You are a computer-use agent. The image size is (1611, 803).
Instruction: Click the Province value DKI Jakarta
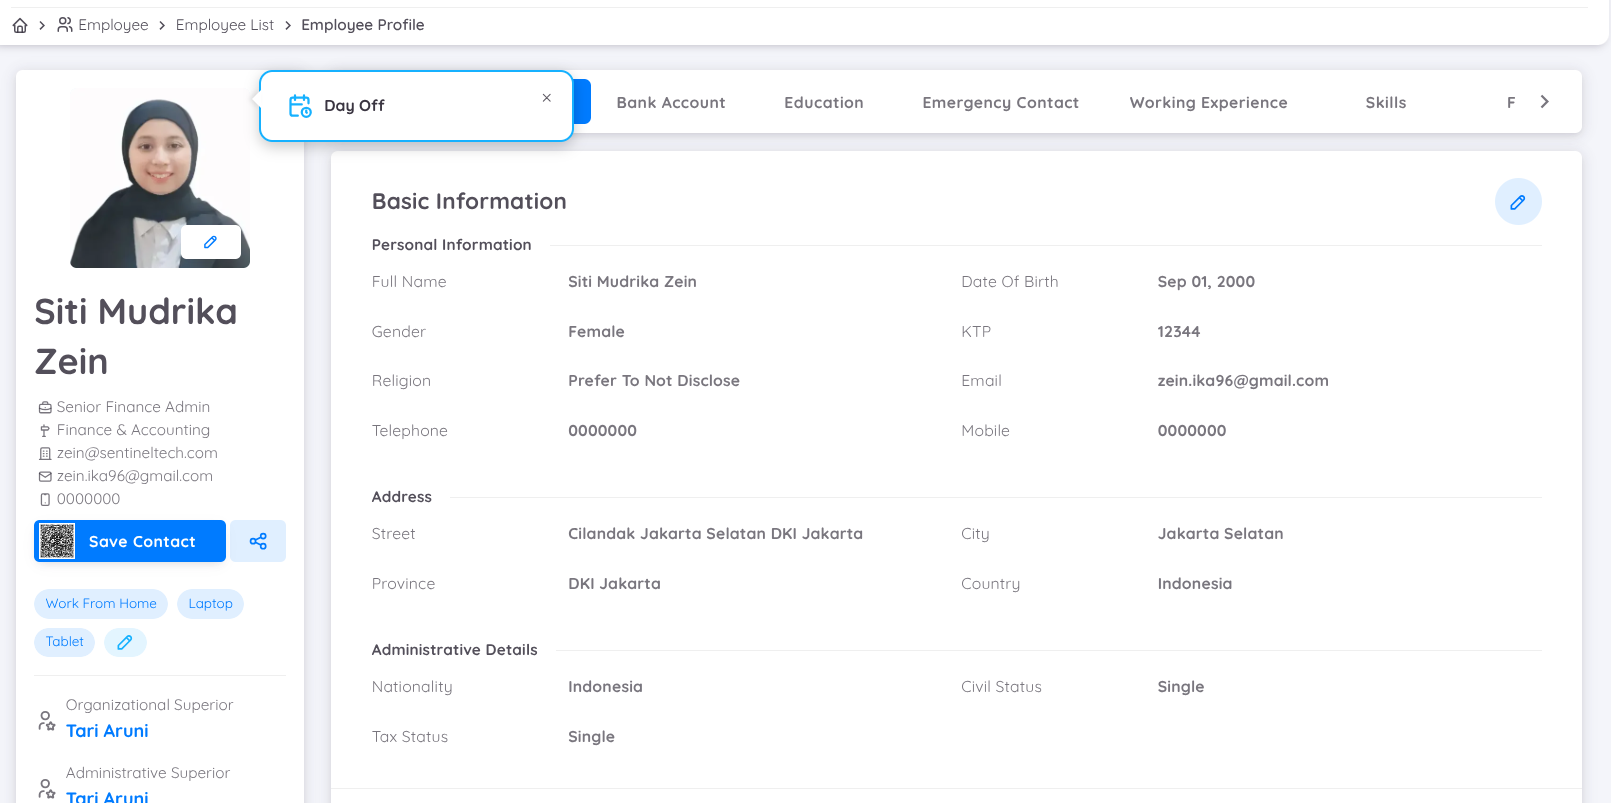coord(614,584)
